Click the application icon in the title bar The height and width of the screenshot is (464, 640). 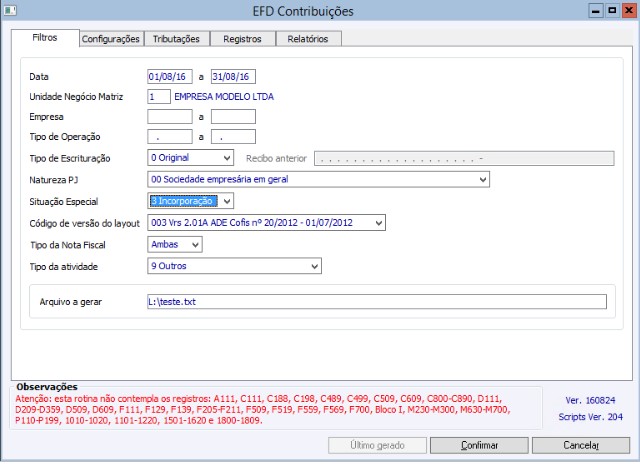click(10, 10)
